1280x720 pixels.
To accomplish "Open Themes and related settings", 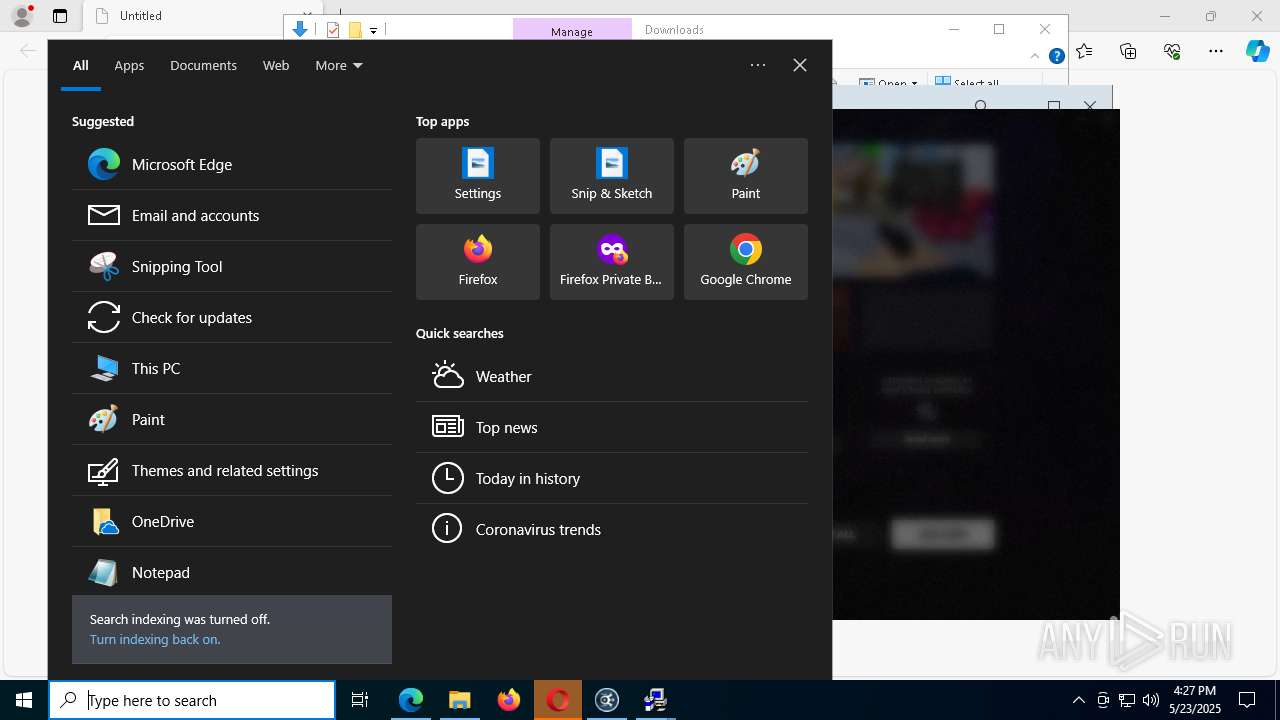I will click(x=232, y=470).
